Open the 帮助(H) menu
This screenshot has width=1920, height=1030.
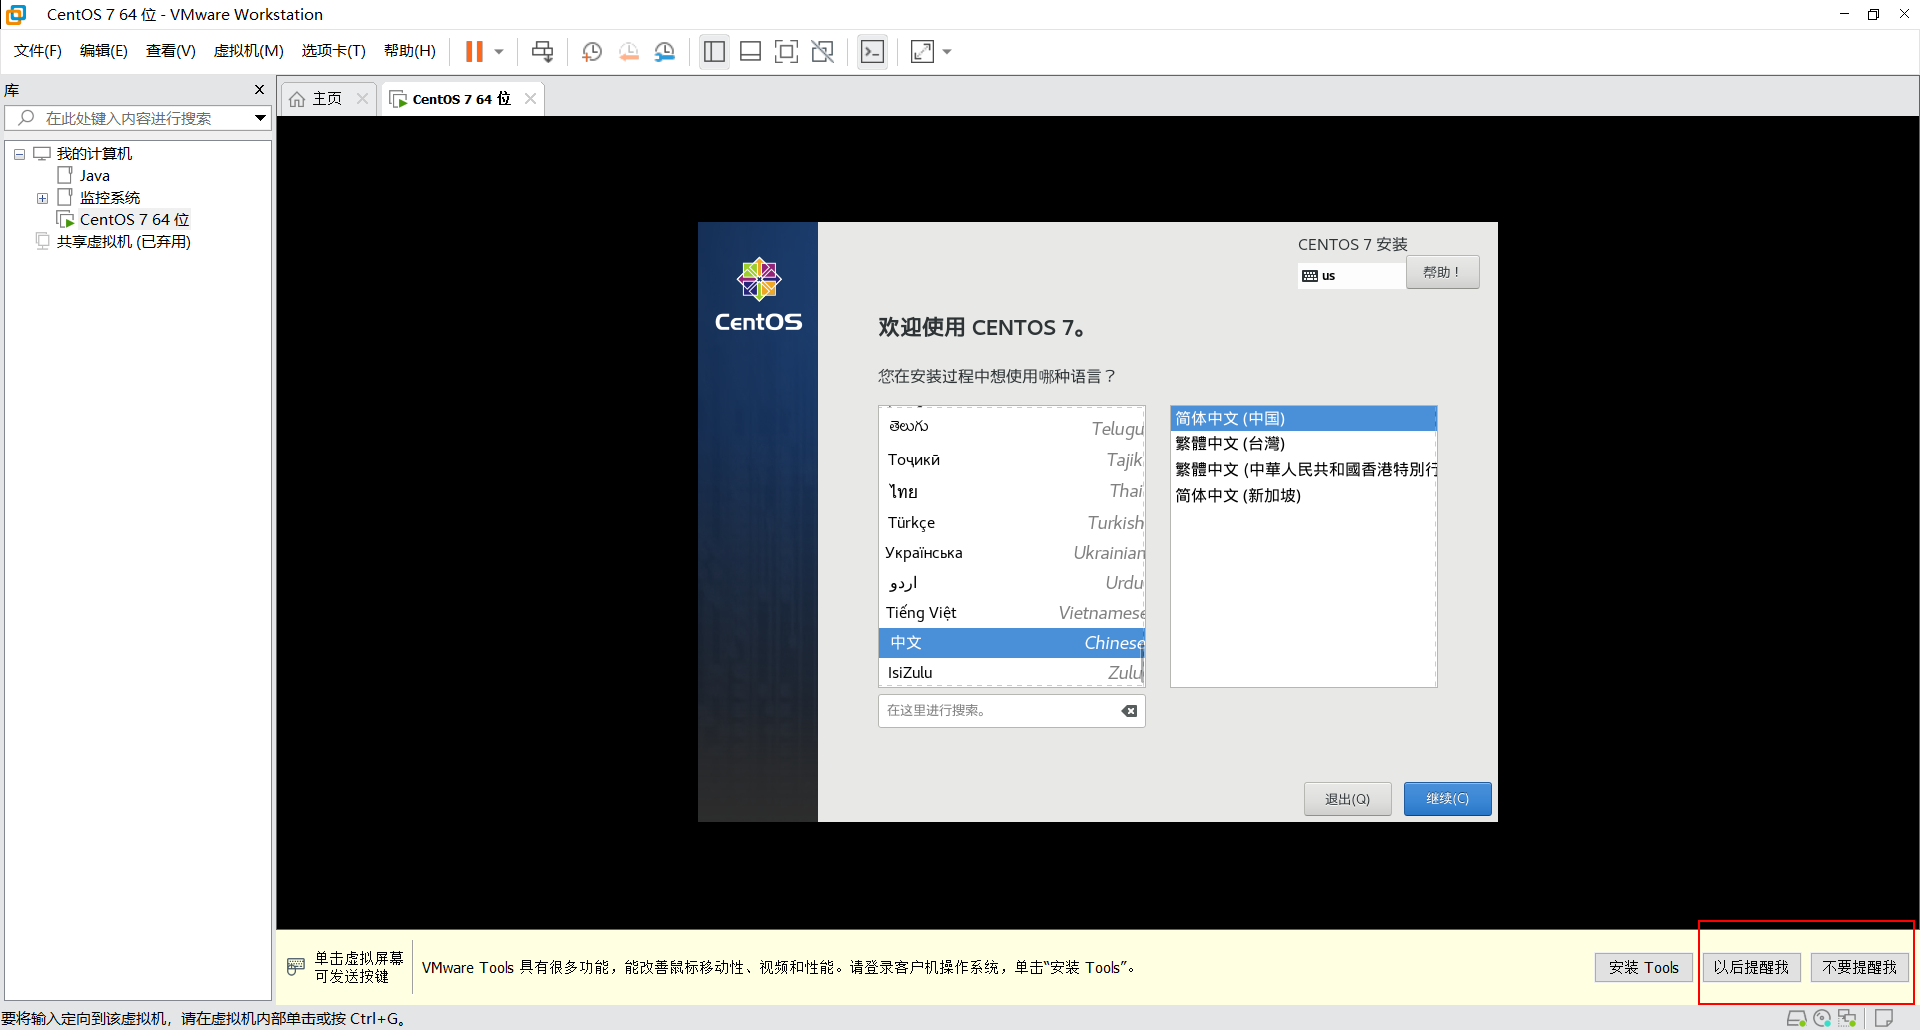pyautogui.click(x=410, y=51)
